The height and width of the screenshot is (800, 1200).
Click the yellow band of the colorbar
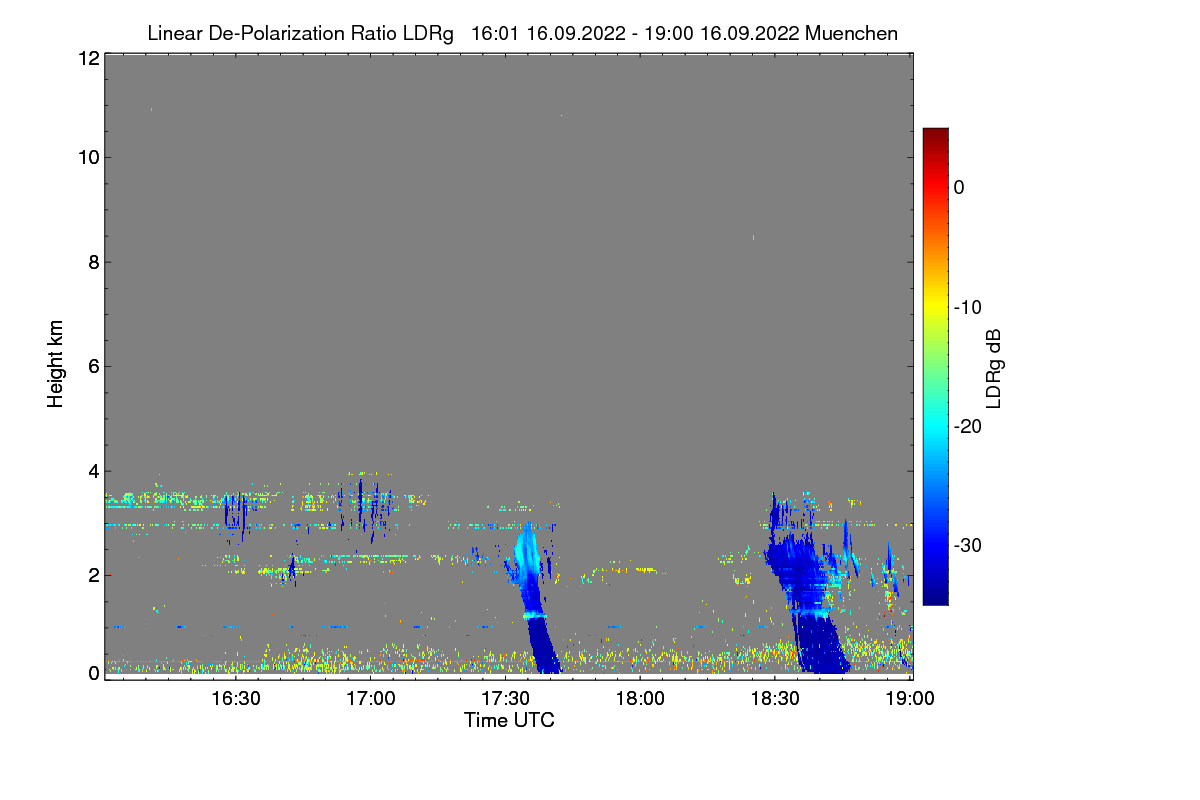click(x=935, y=307)
